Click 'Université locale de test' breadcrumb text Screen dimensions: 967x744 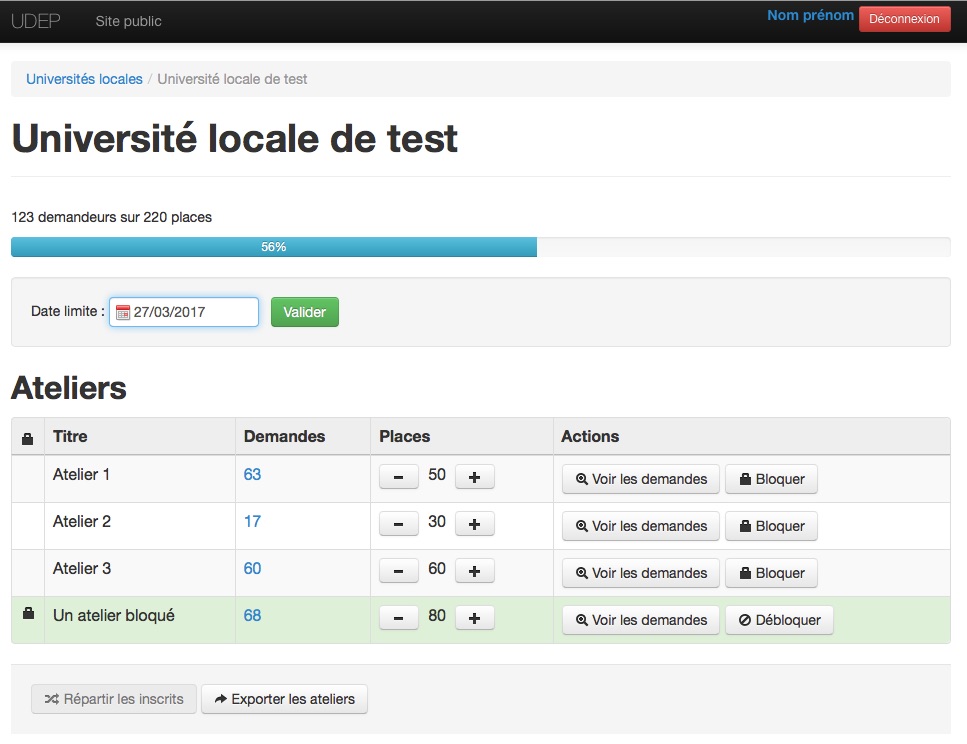click(x=232, y=79)
